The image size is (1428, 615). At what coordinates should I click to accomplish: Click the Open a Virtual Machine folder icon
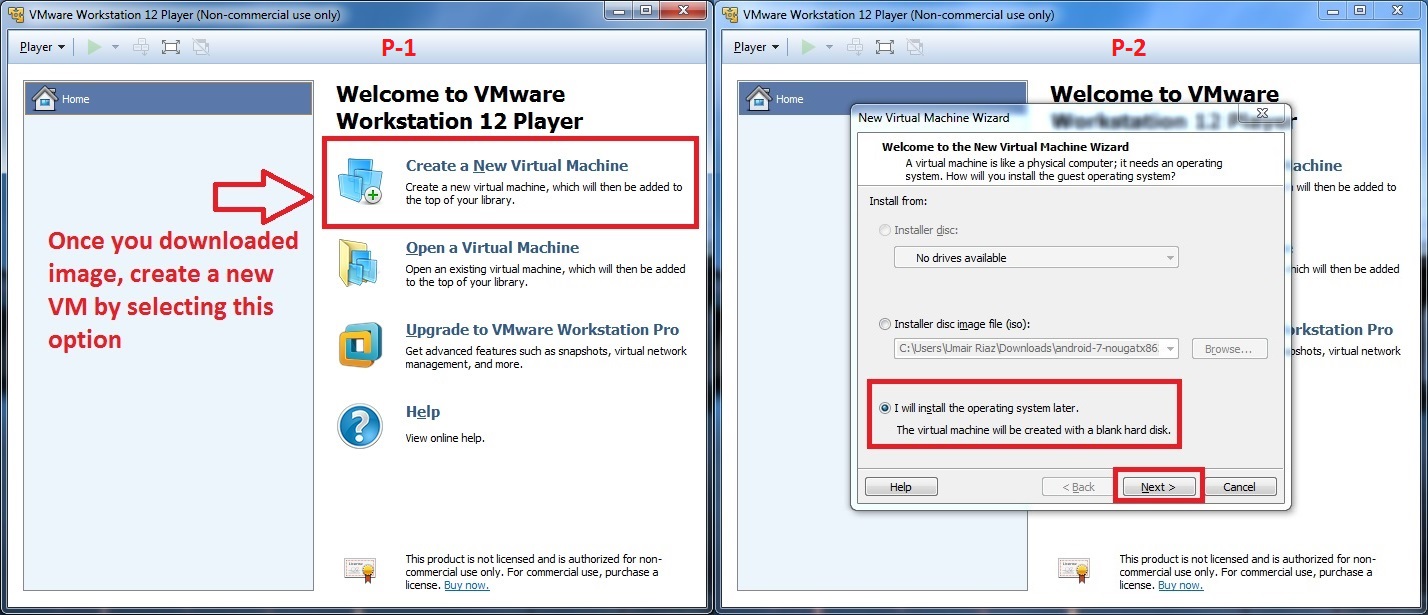point(360,263)
